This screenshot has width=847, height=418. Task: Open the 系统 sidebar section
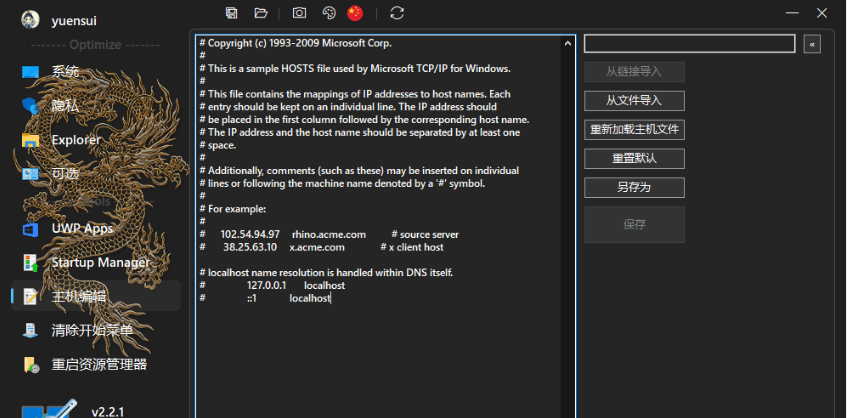(65, 72)
